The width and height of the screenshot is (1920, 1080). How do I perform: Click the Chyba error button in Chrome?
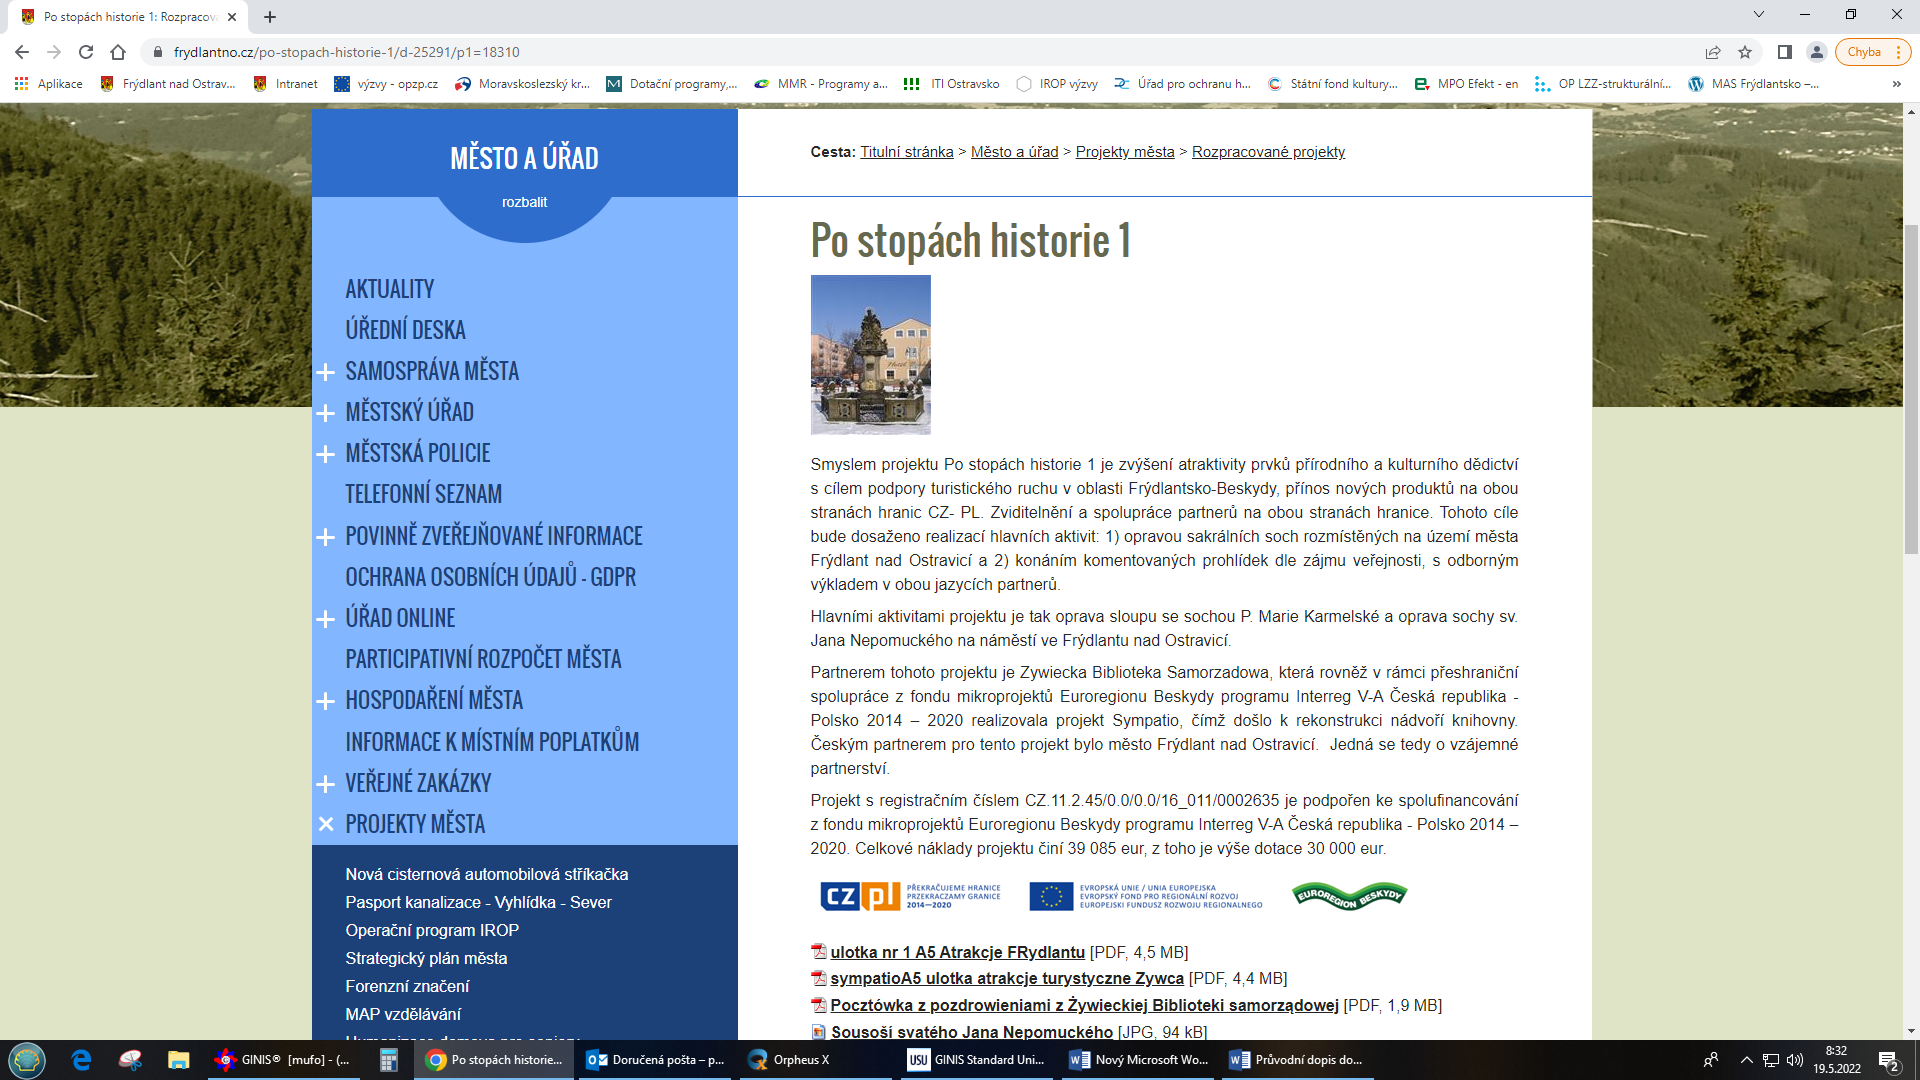coord(1872,52)
